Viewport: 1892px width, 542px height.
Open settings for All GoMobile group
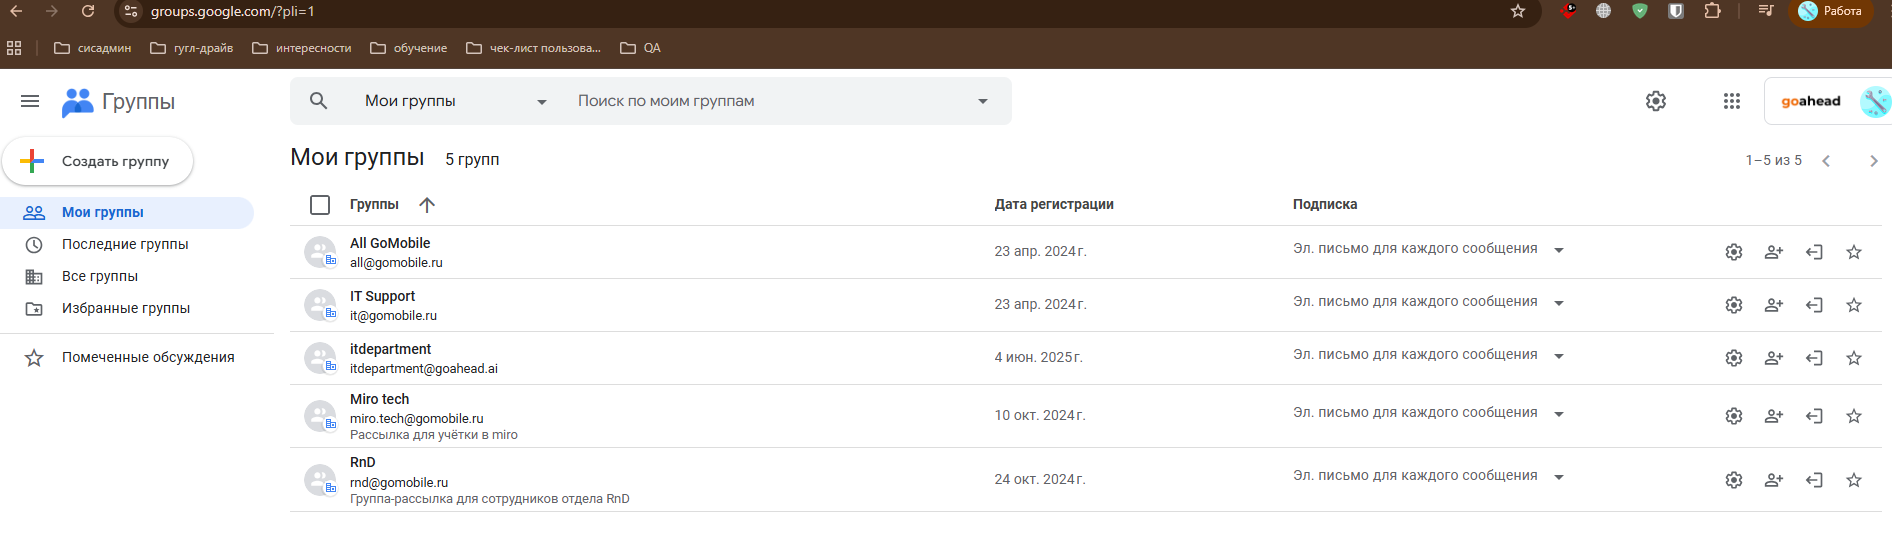(1733, 252)
